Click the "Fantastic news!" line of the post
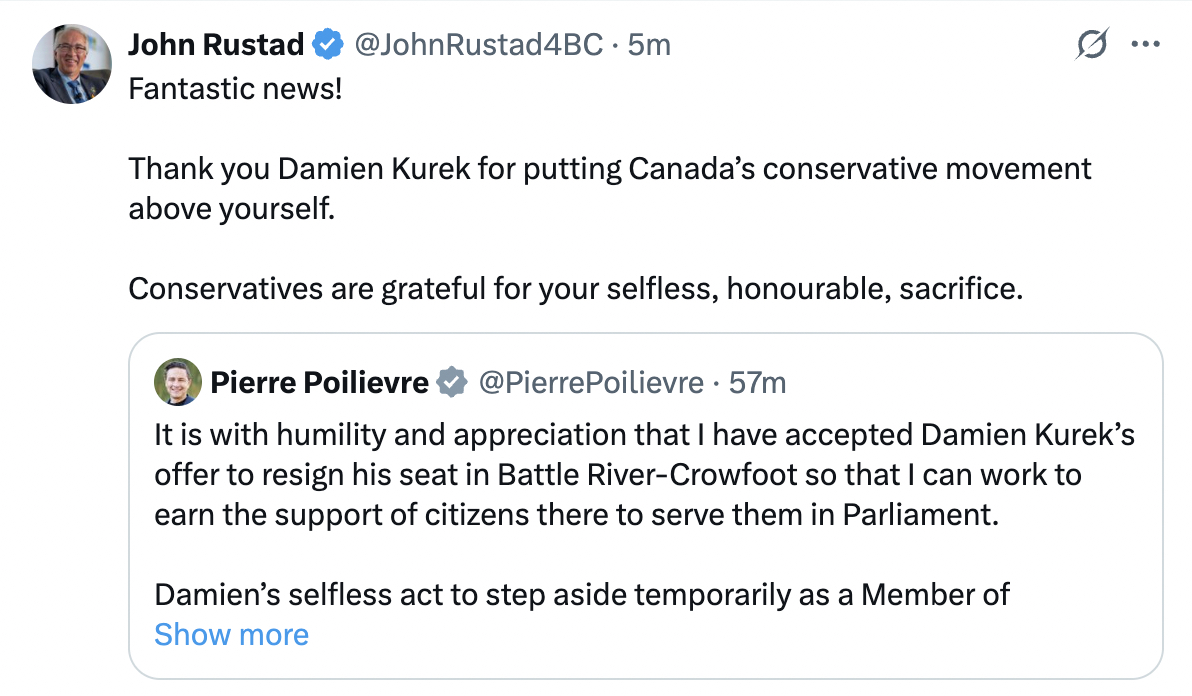The width and height of the screenshot is (1192, 696). click(x=235, y=89)
